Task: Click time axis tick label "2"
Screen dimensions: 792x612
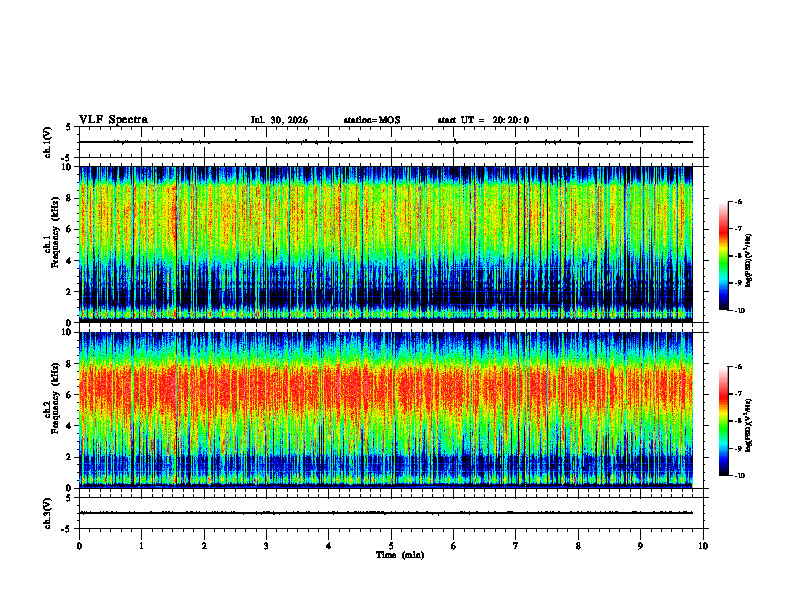Action: (x=204, y=546)
